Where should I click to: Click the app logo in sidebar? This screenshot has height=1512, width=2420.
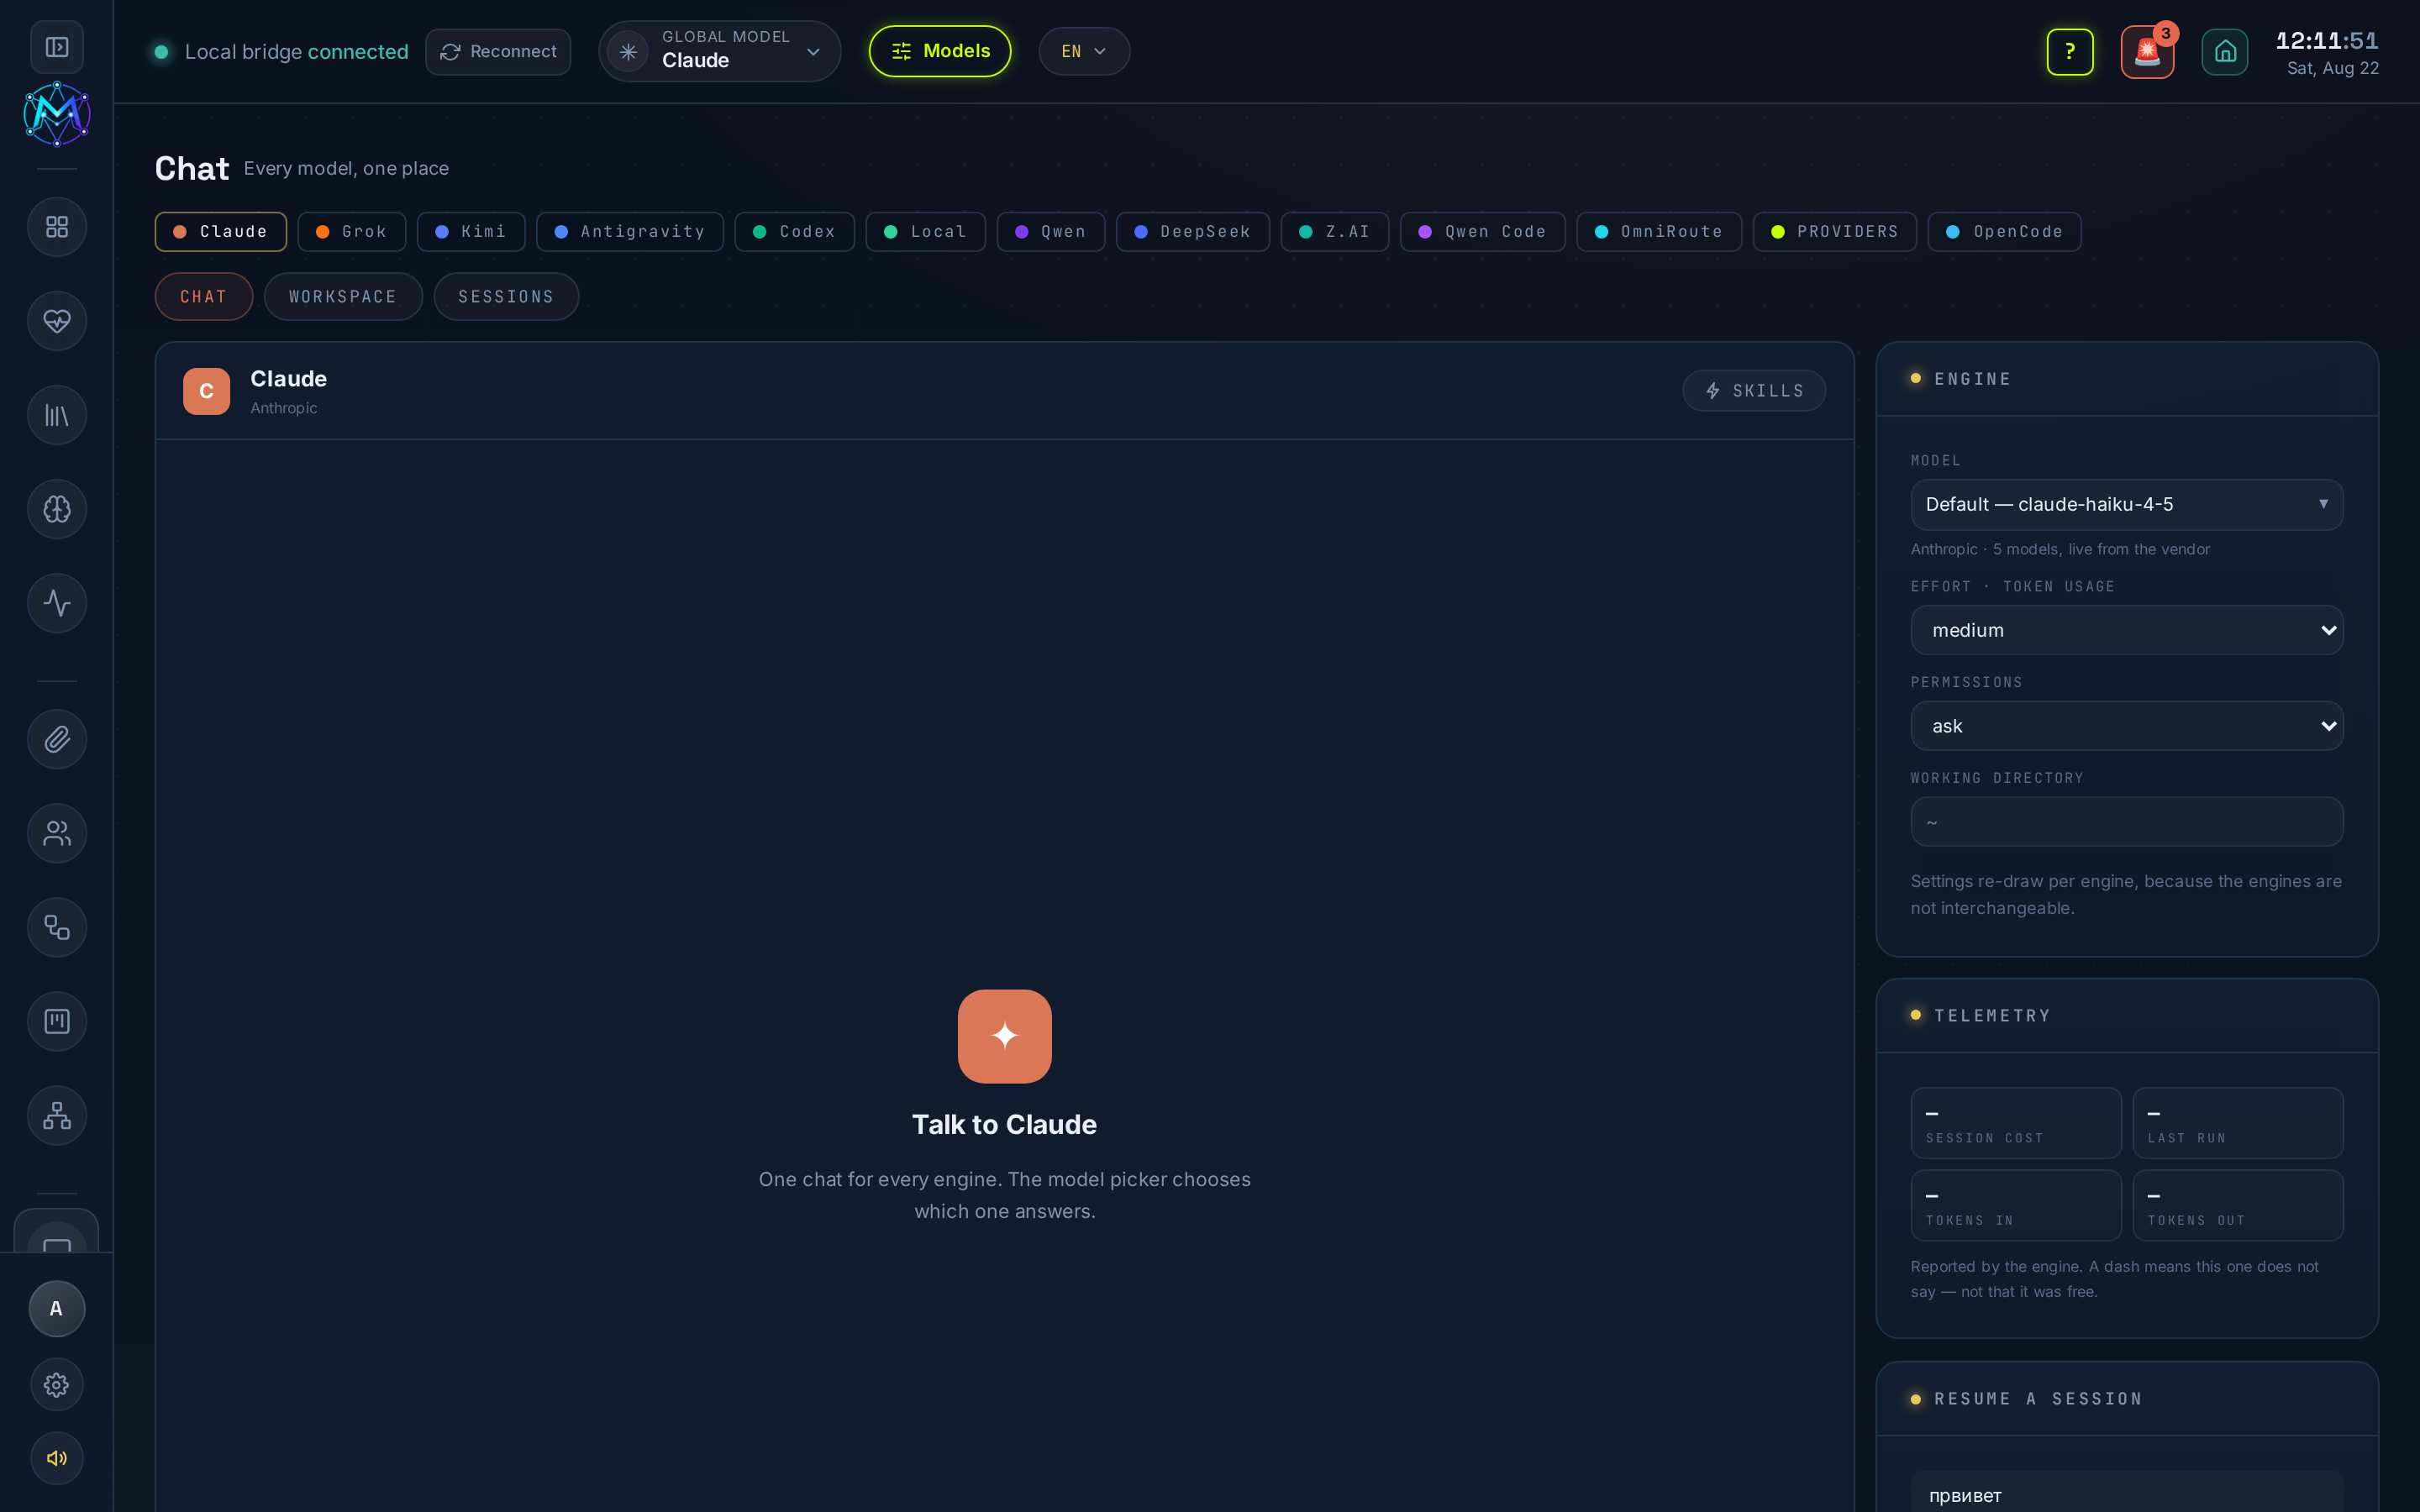(x=57, y=114)
